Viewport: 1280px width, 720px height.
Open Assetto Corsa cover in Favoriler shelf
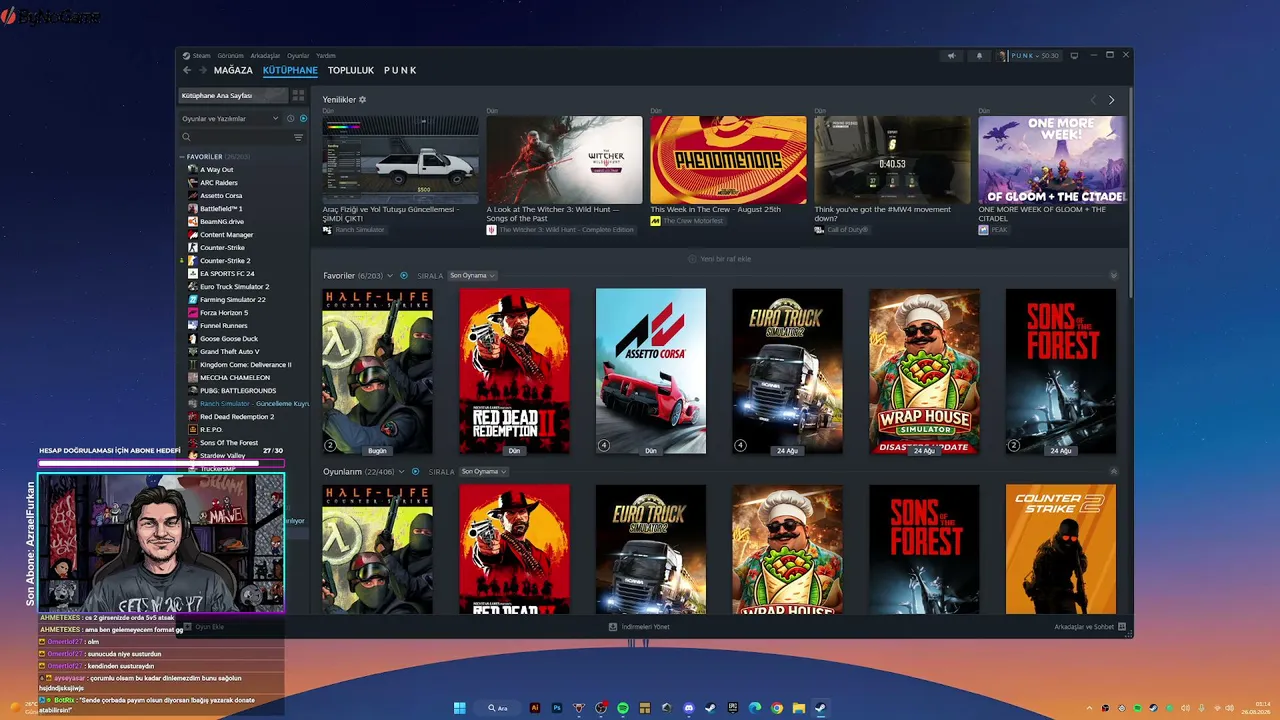point(651,371)
